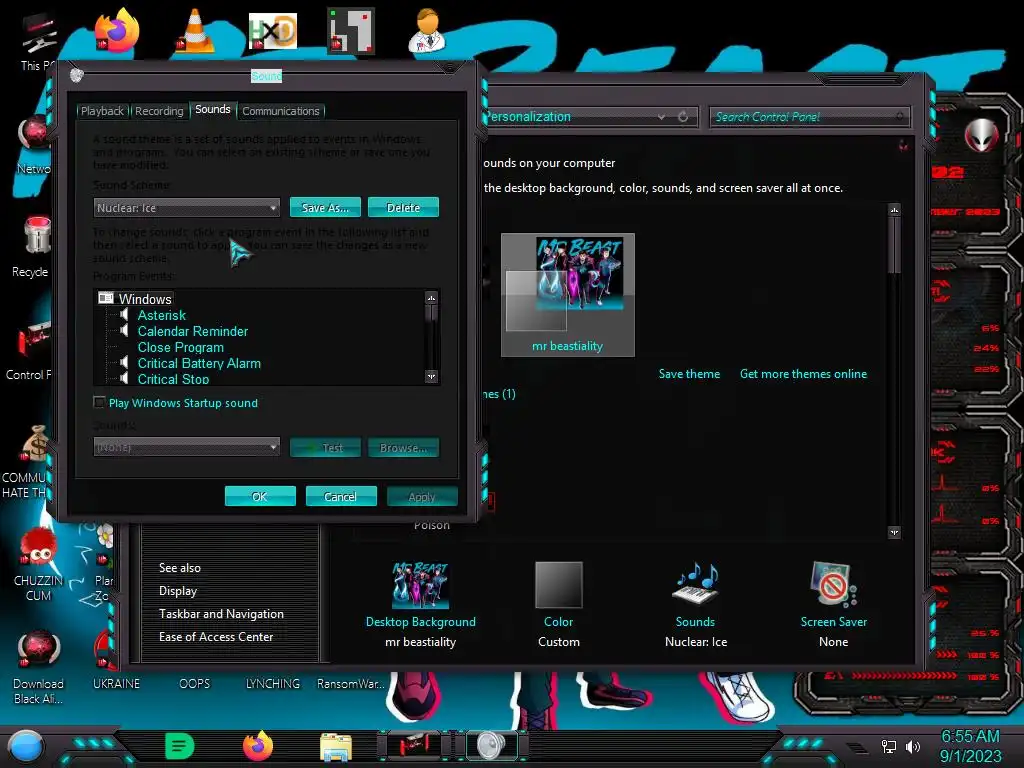Screen dimensions: 1024x768
Task: Select the Close Program event
Action: pos(180,347)
